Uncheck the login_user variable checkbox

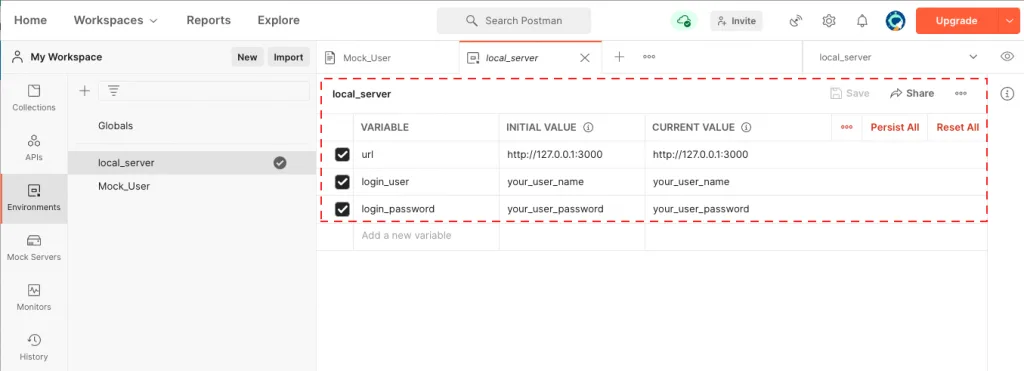click(x=342, y=182)
